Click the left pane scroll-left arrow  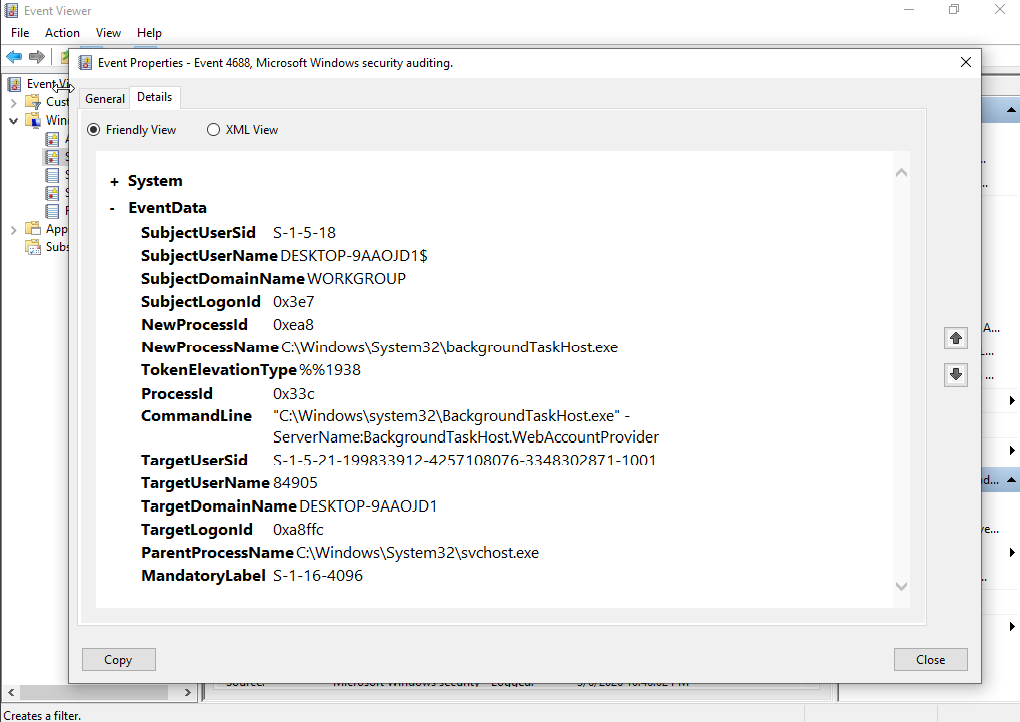pyautogui.click(x=11, y=692)
